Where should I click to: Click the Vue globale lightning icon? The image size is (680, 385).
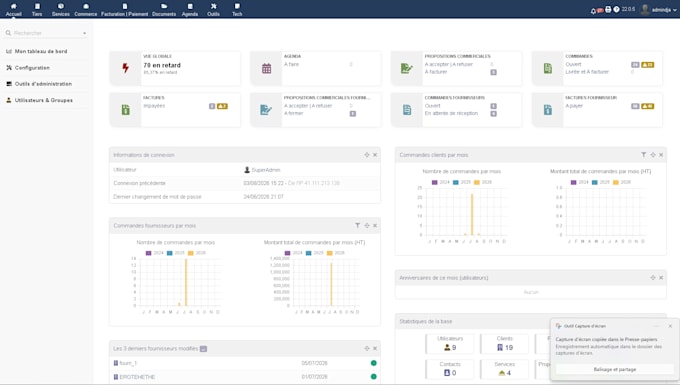click(125, 68)
